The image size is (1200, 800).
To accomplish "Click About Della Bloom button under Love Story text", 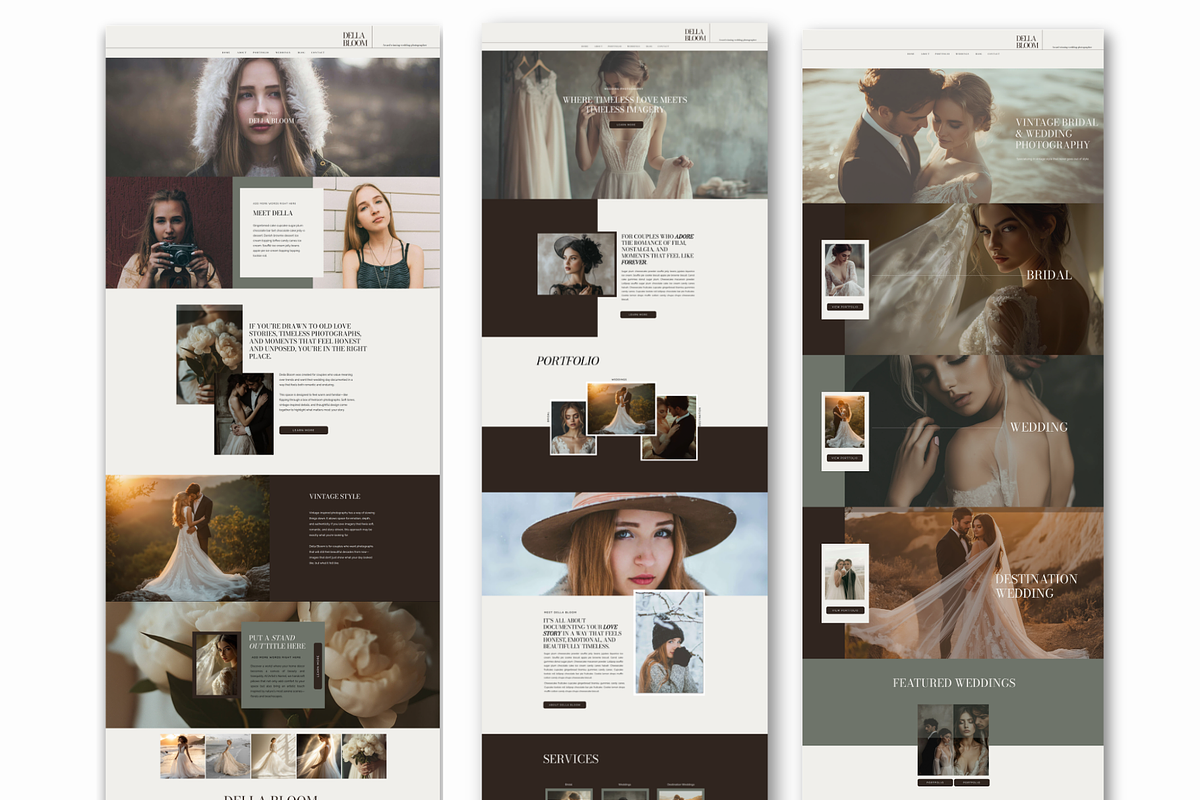I will pyautogui.click(x=565, y=705).
